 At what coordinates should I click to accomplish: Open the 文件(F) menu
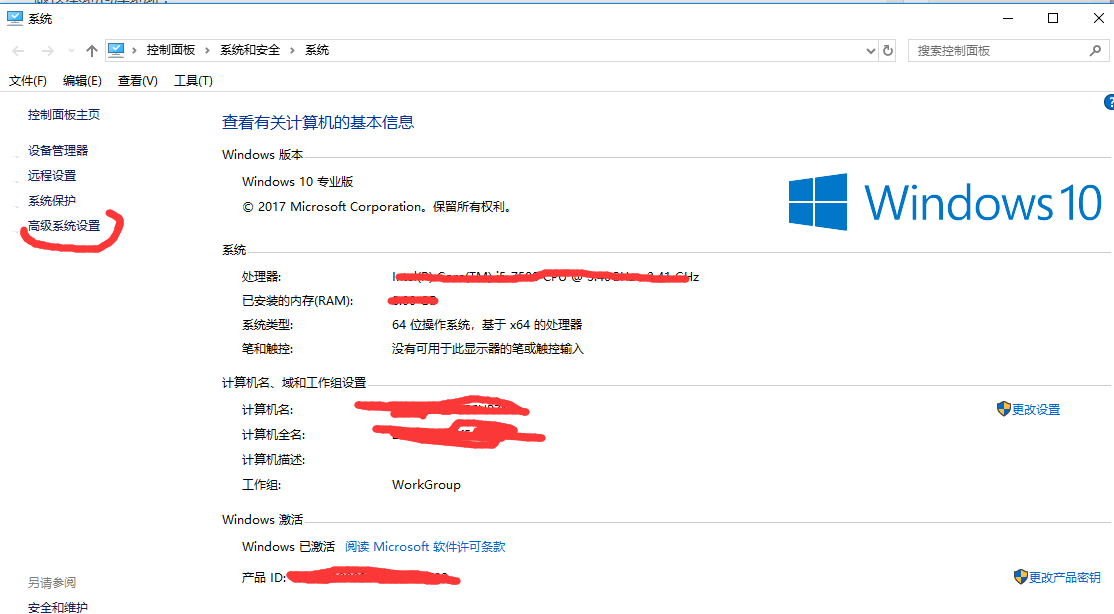(x=28, y=81)
